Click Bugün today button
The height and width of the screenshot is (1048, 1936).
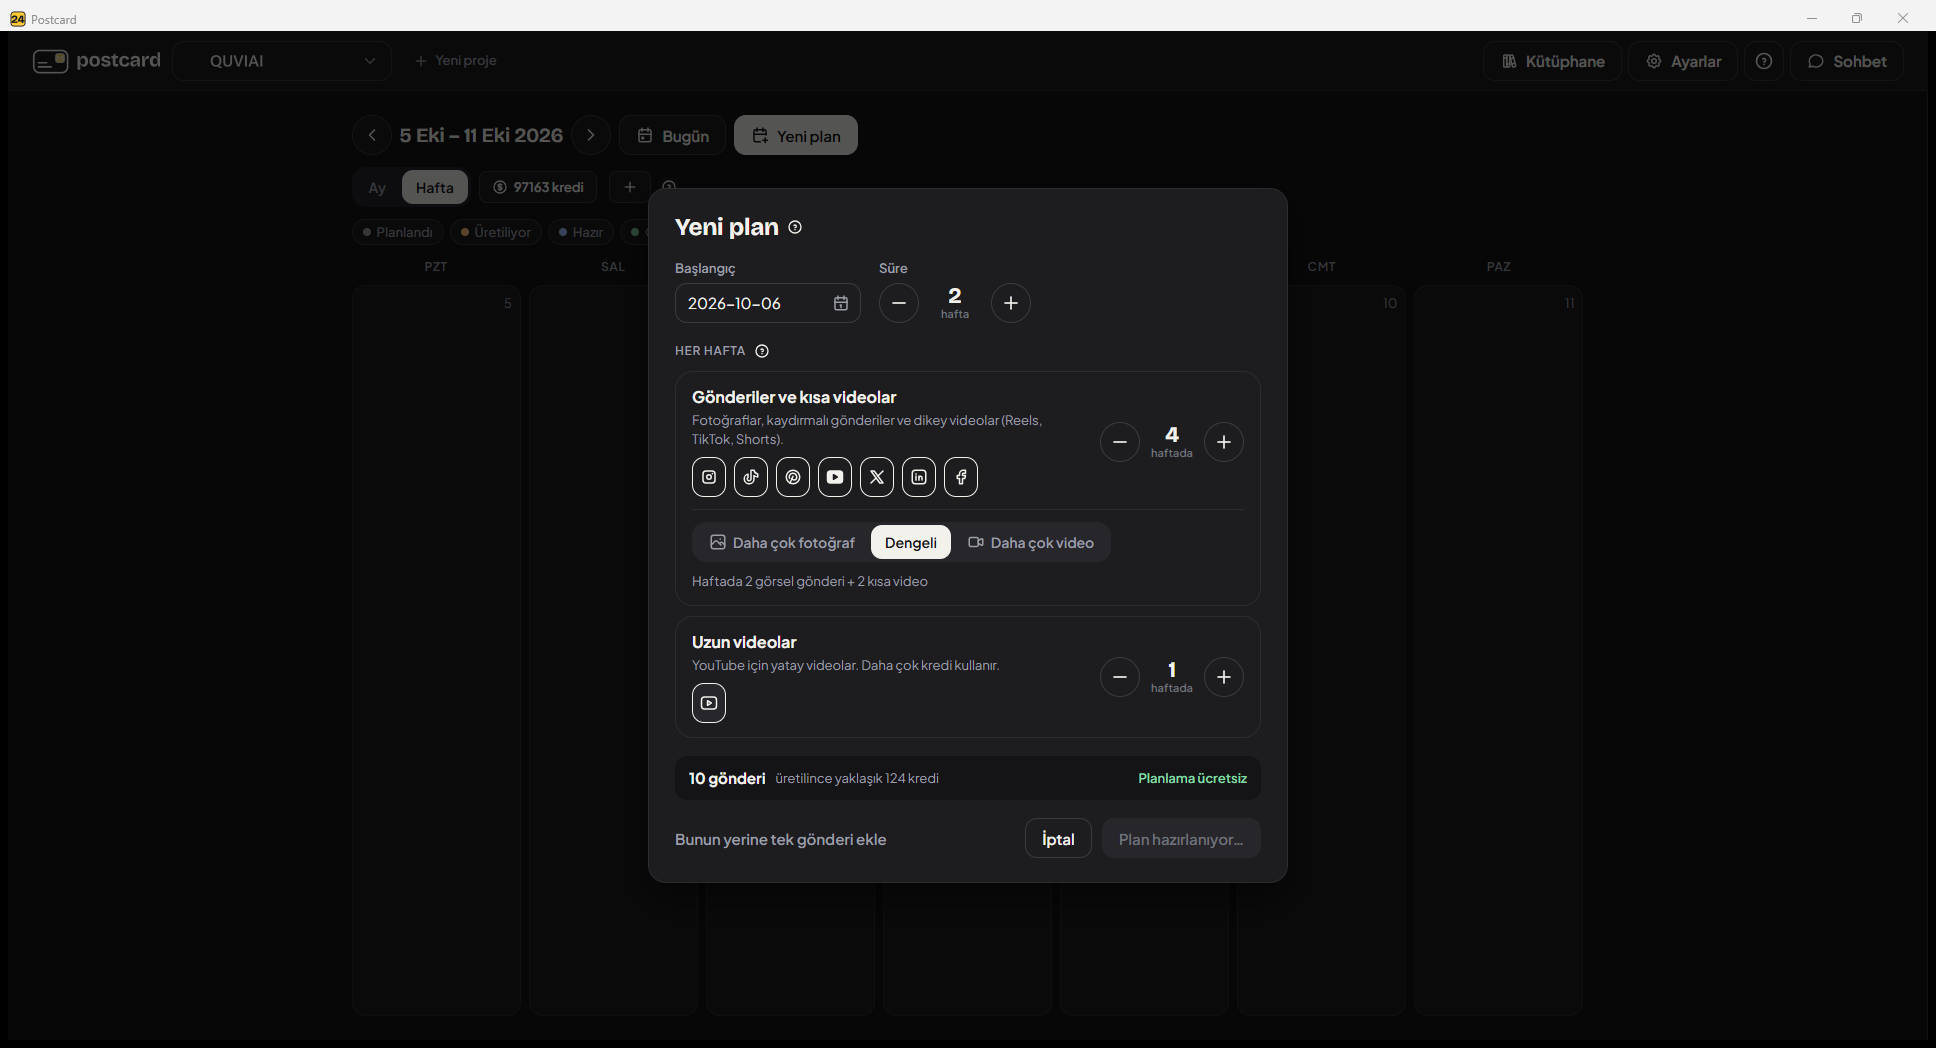pos(673,135)
